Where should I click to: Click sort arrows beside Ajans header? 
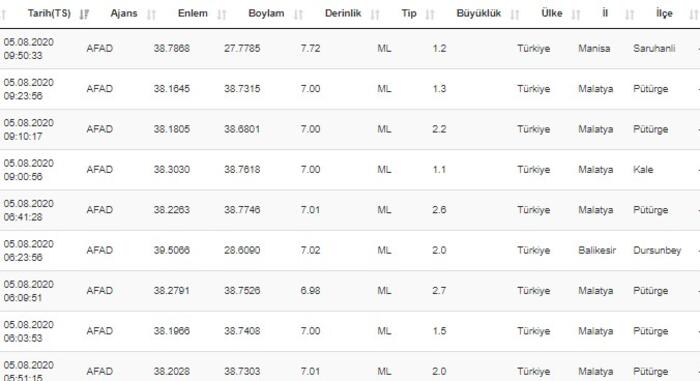(x=151, y=15)
